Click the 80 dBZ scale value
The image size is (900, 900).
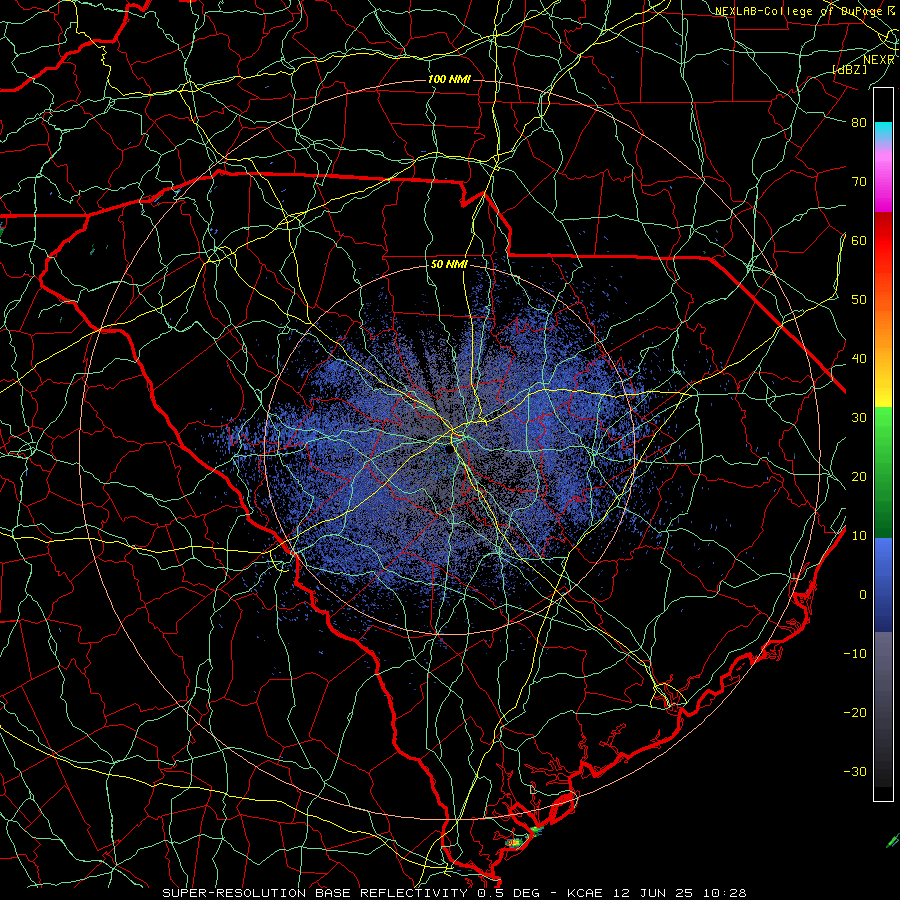pyautogui.click(x=859, y=122)
